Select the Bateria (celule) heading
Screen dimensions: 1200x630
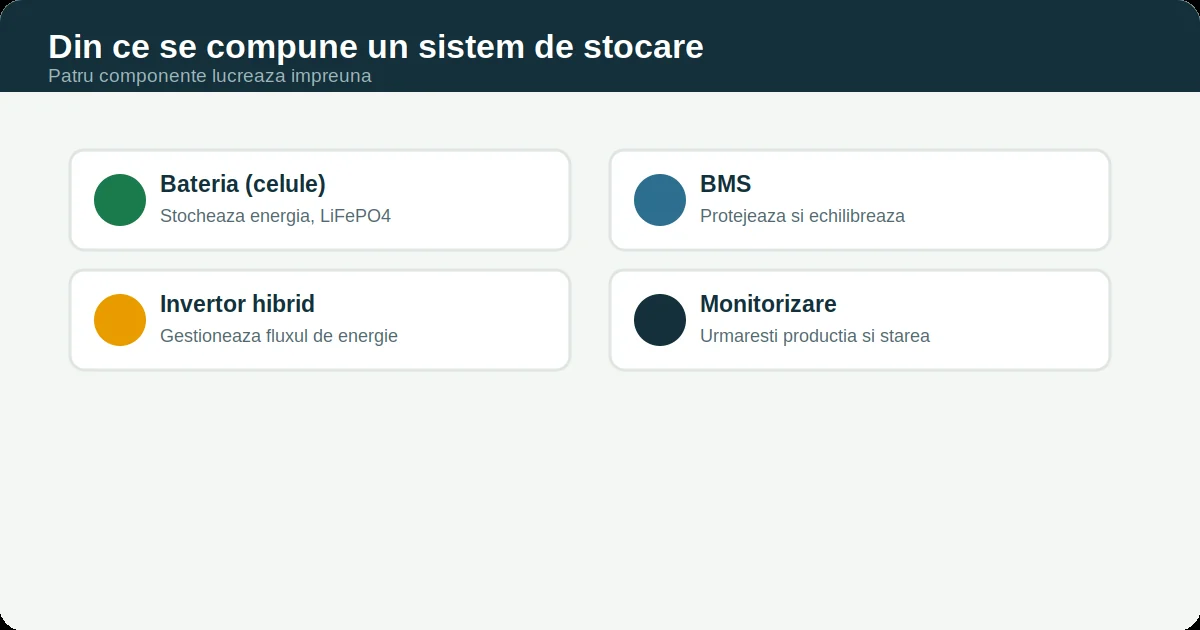(x=243, y=184)
